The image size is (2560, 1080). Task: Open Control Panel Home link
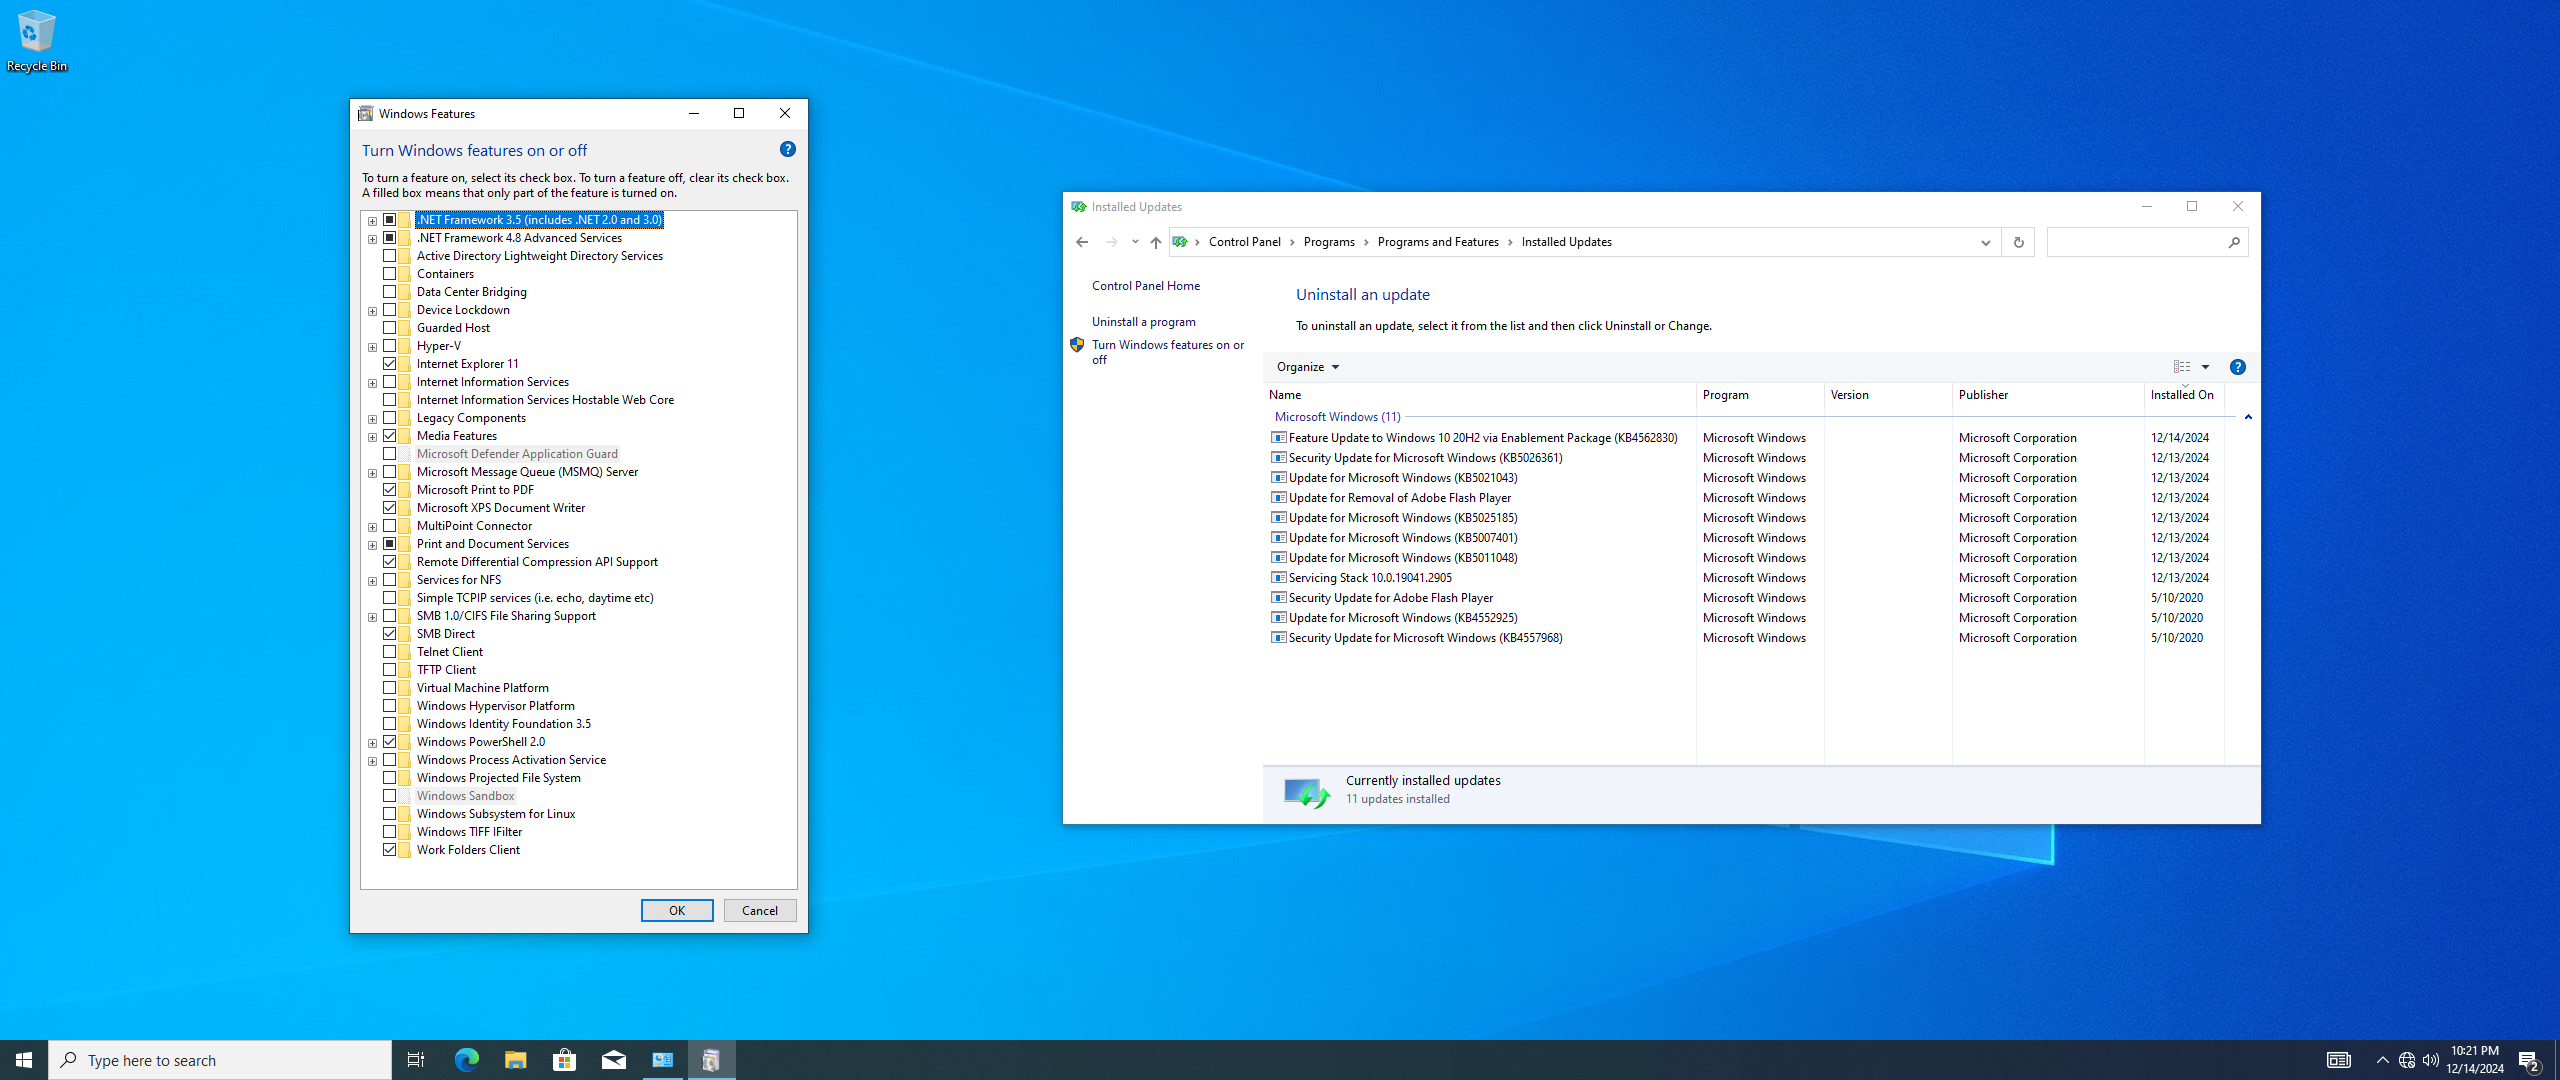pyautogui.click(x=1146, y=286)
